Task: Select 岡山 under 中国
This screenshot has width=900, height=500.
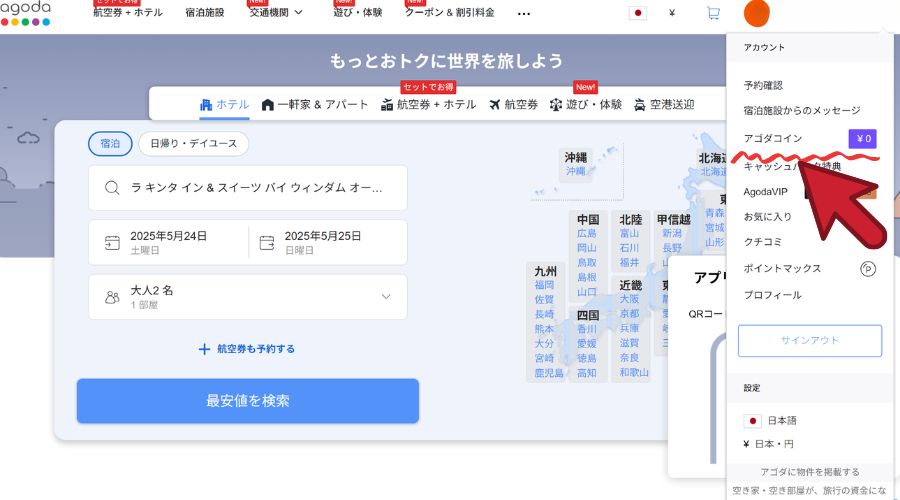Action: coord(587,248)
